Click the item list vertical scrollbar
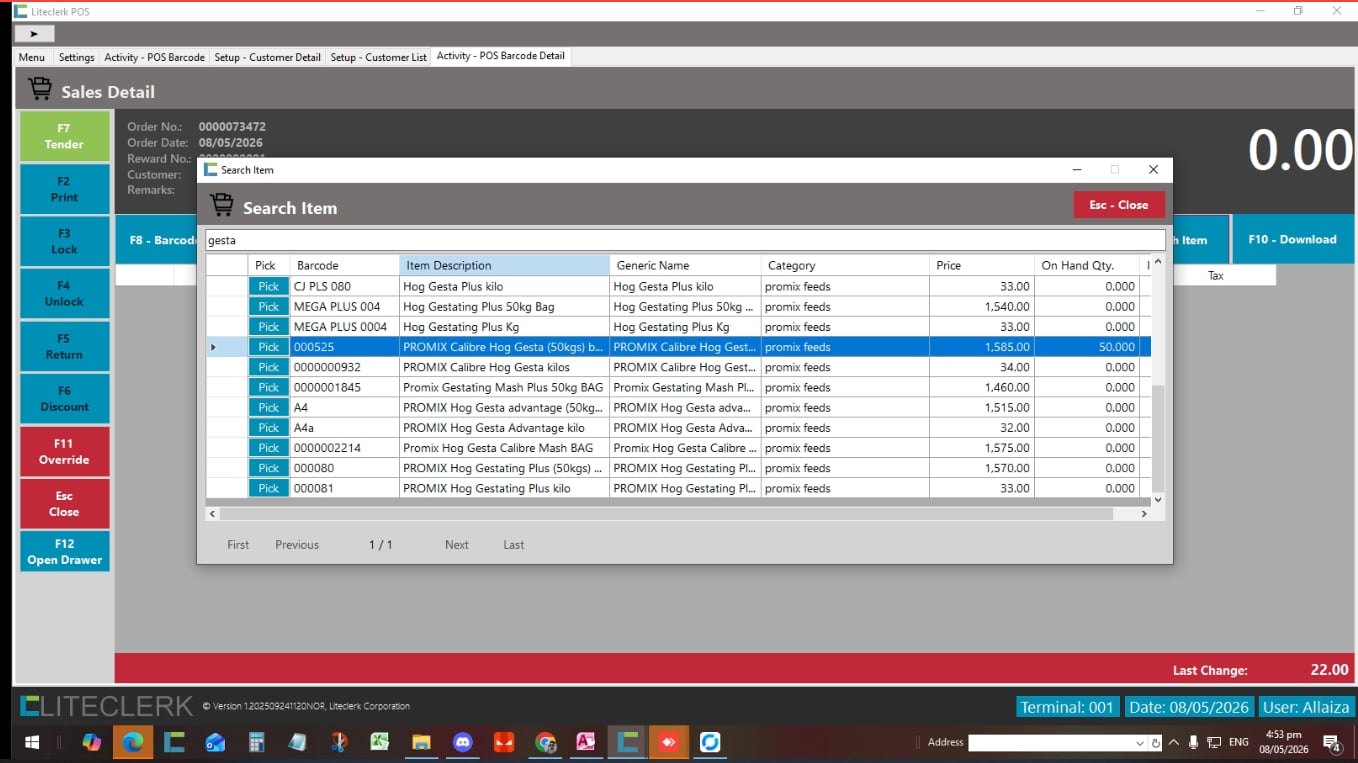This screenshot has width=1358, height=763. tap(1158, 380)
